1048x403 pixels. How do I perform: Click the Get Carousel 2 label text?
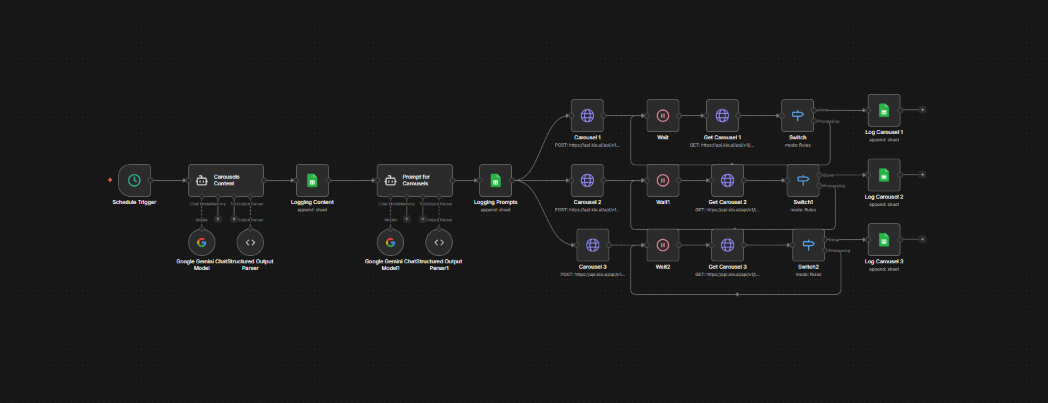point(728,202)
